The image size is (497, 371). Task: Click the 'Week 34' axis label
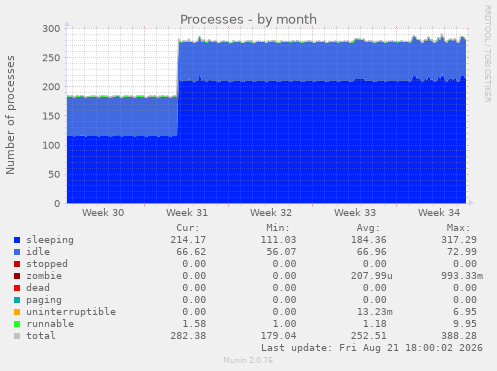click(x=439, y=212)
